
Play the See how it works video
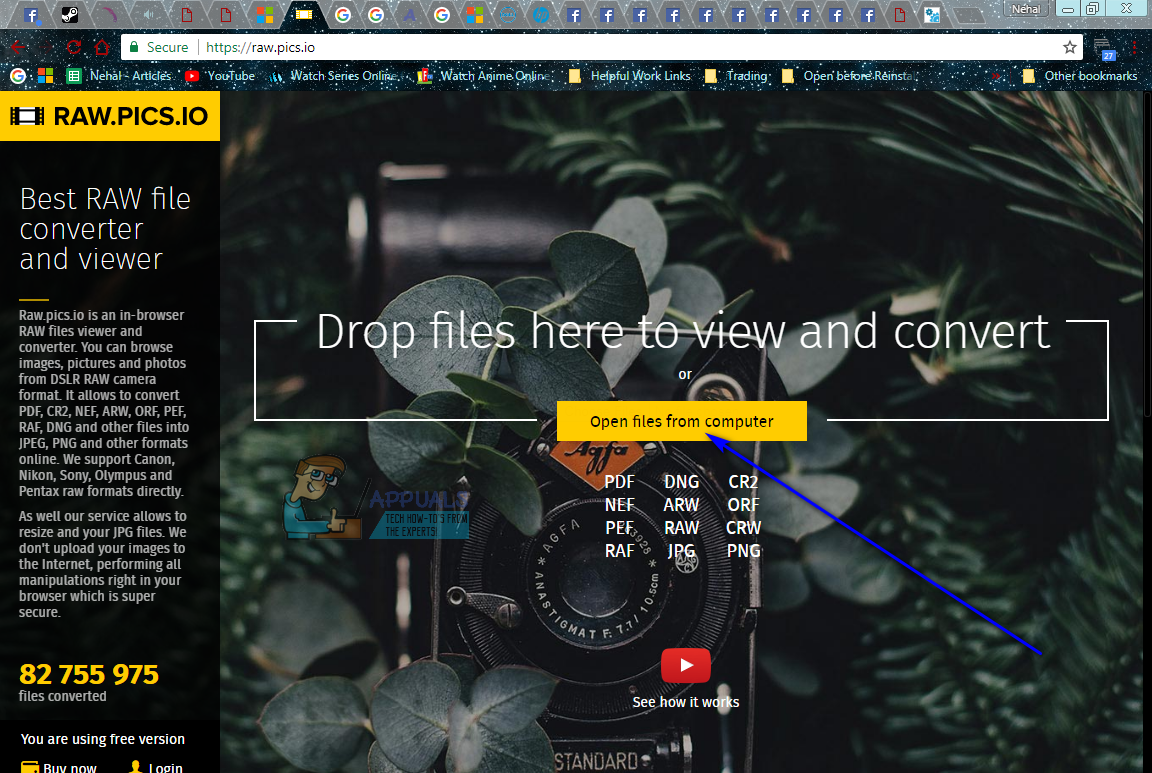point(685,665)
